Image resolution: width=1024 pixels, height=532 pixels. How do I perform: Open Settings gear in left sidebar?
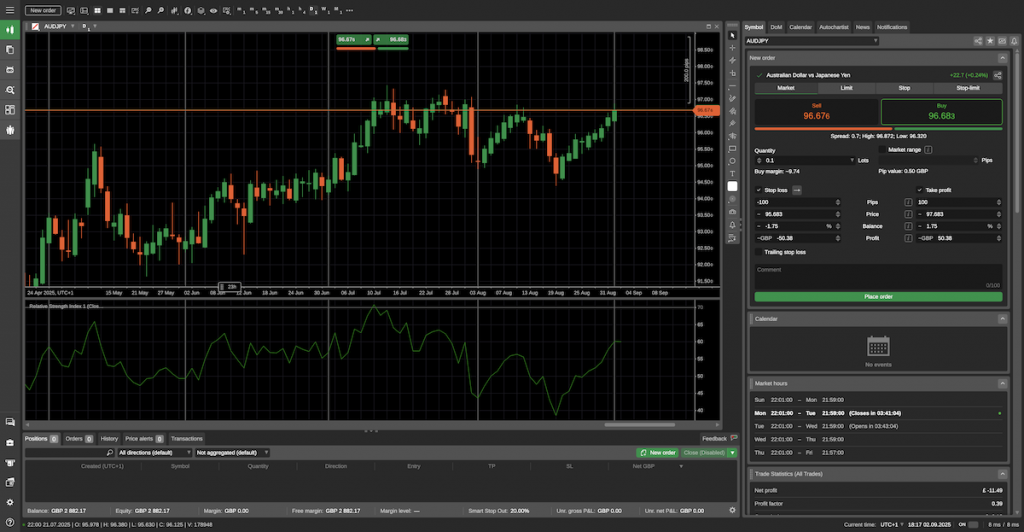[x=10, y=502]
